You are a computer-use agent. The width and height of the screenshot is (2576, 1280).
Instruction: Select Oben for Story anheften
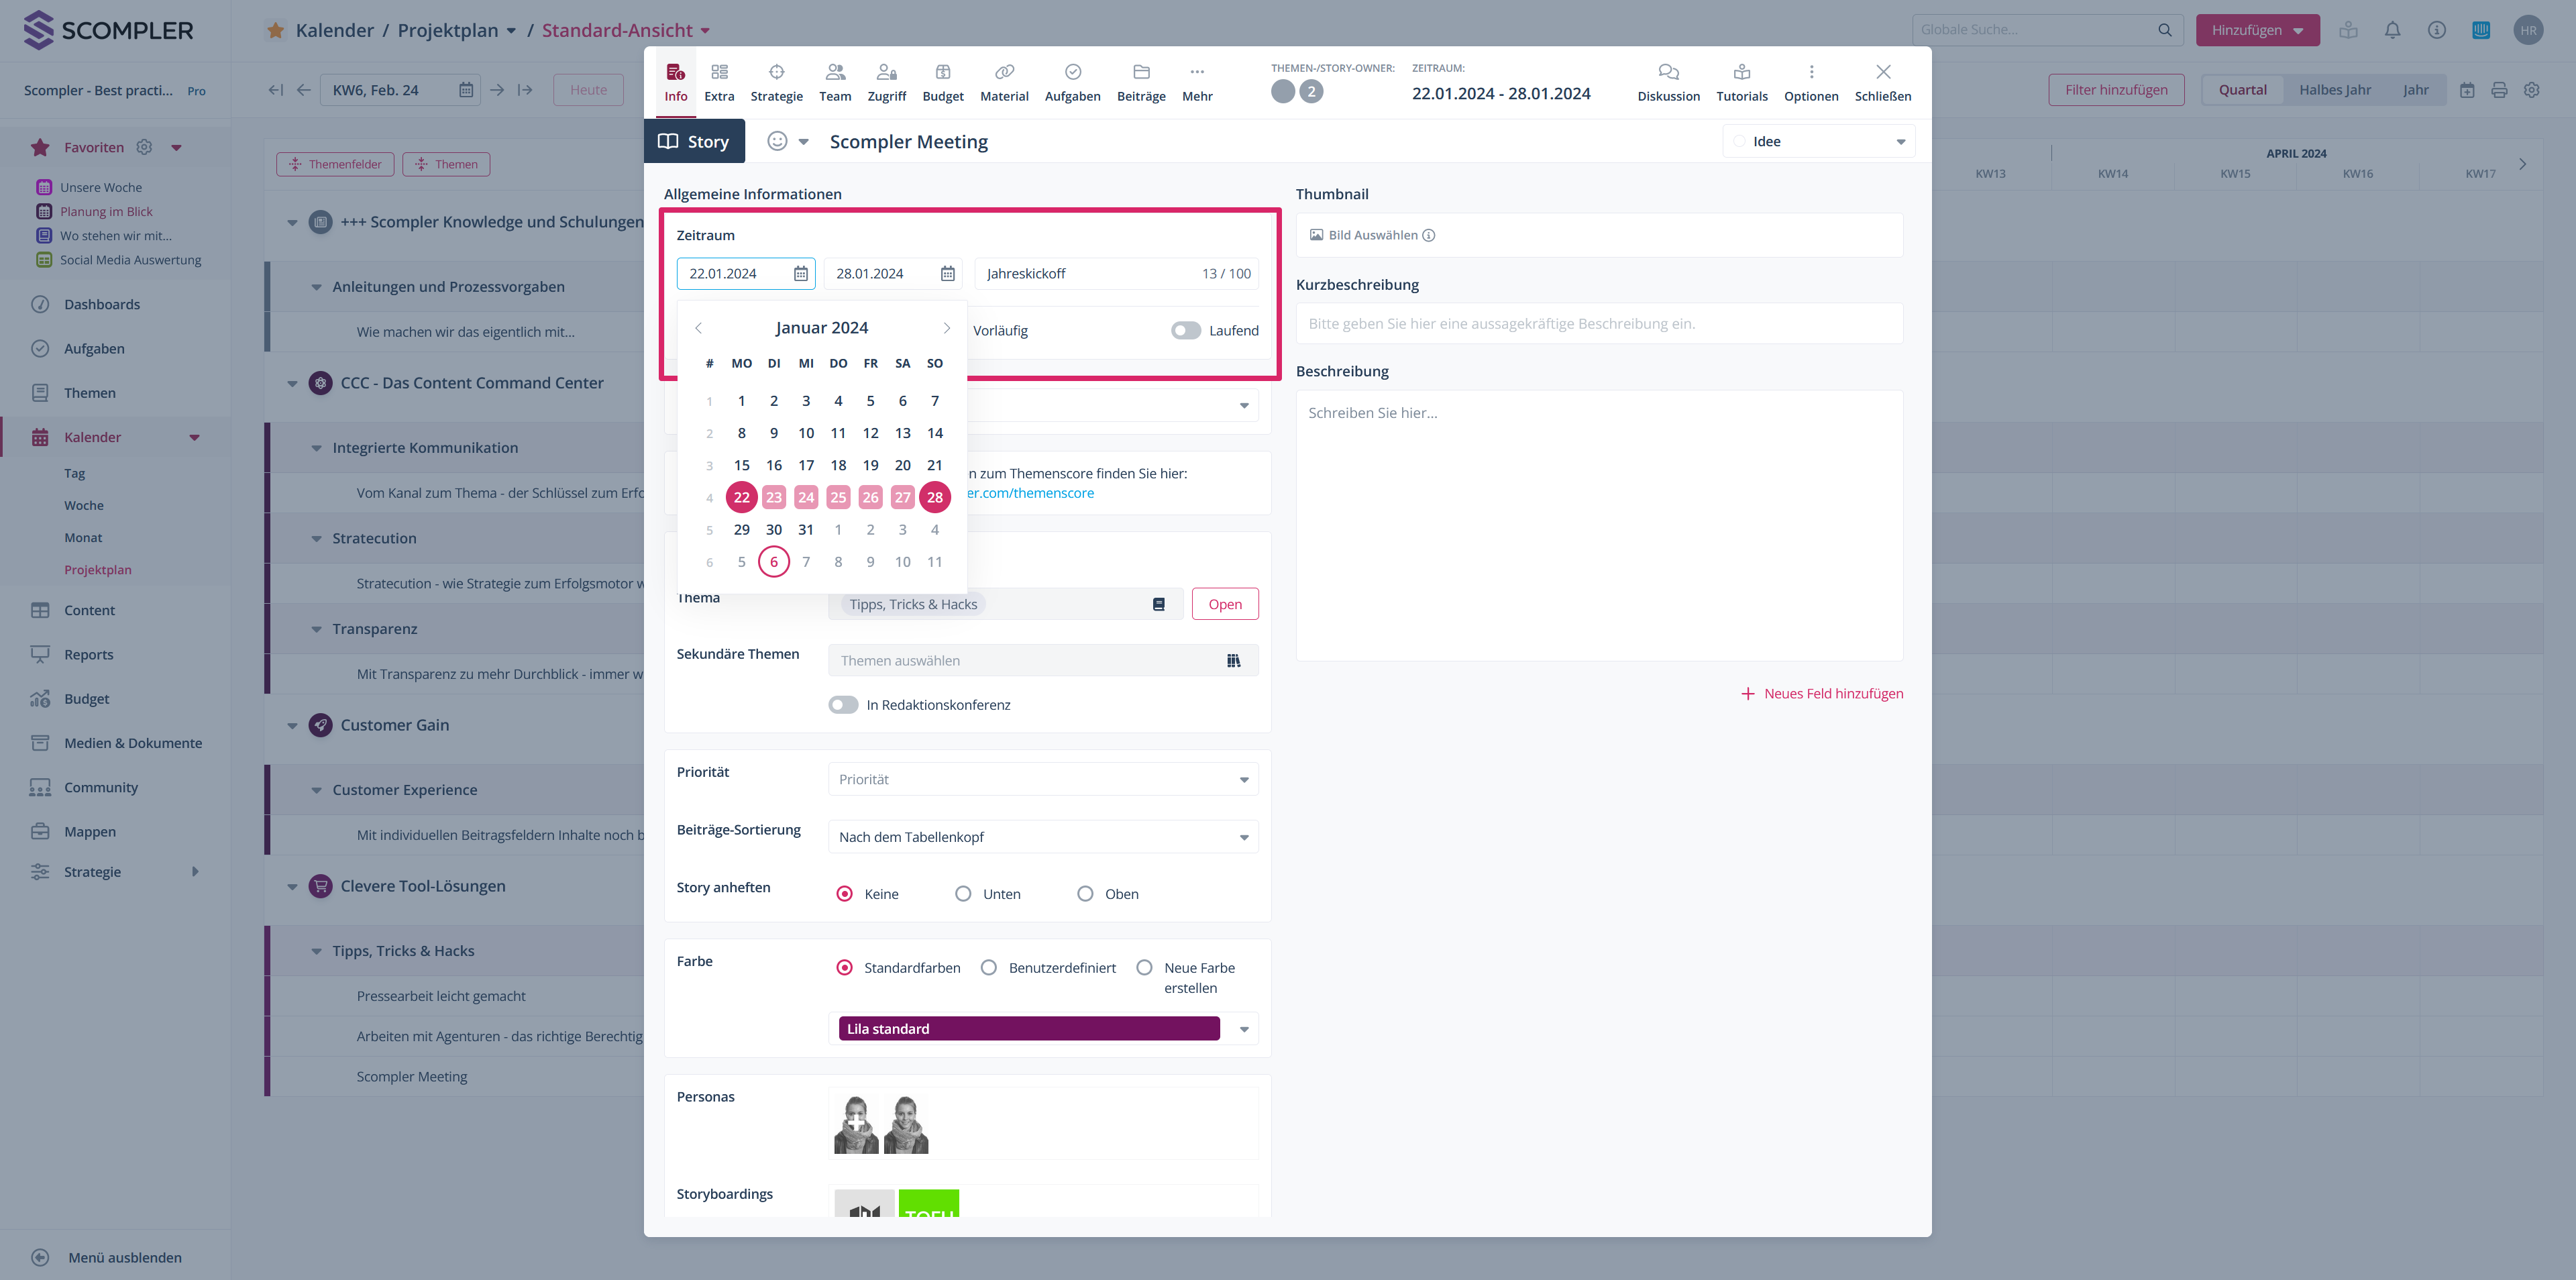click(1084, 893)
